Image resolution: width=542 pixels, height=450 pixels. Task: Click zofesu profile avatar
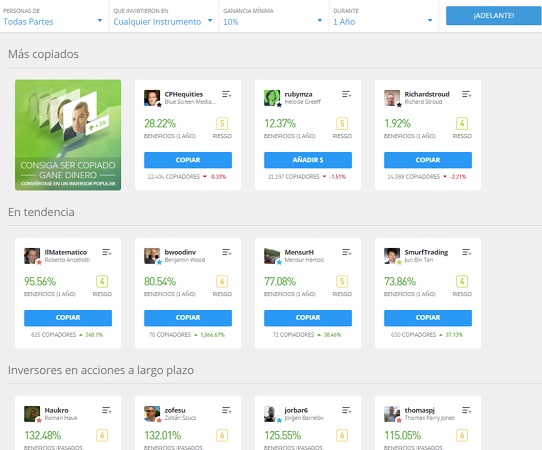[152, 414]
